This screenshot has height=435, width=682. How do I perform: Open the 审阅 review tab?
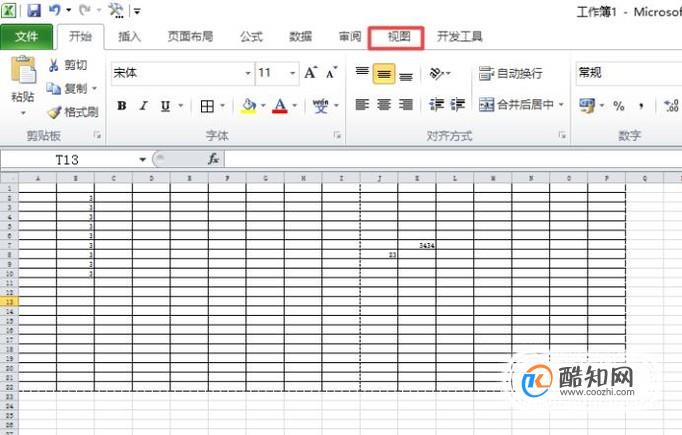tap(350, 37)
